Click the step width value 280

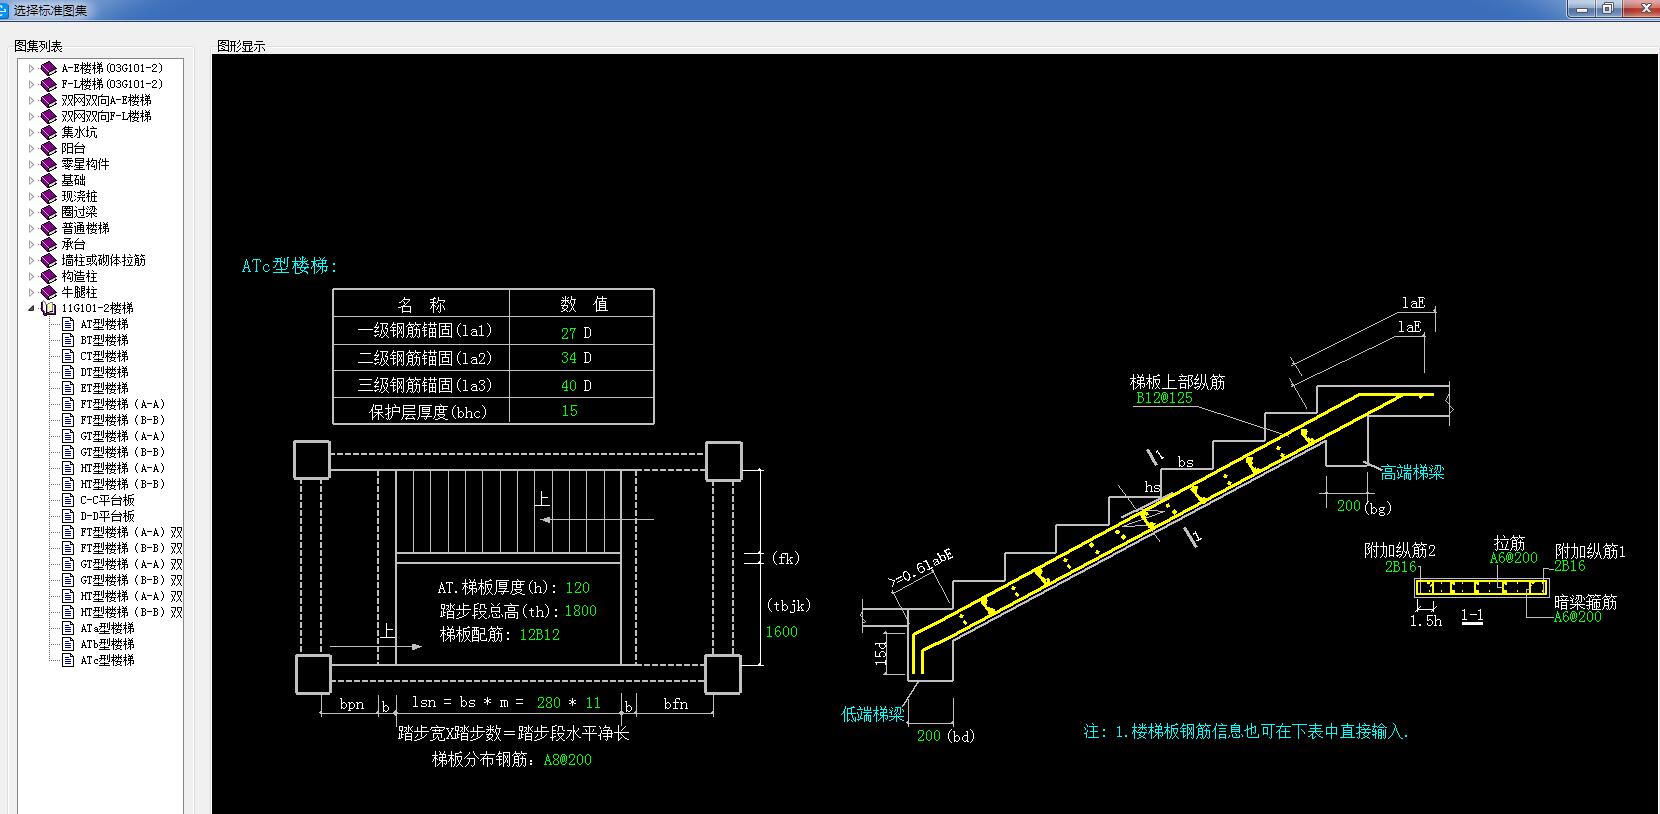click(549, 703)
